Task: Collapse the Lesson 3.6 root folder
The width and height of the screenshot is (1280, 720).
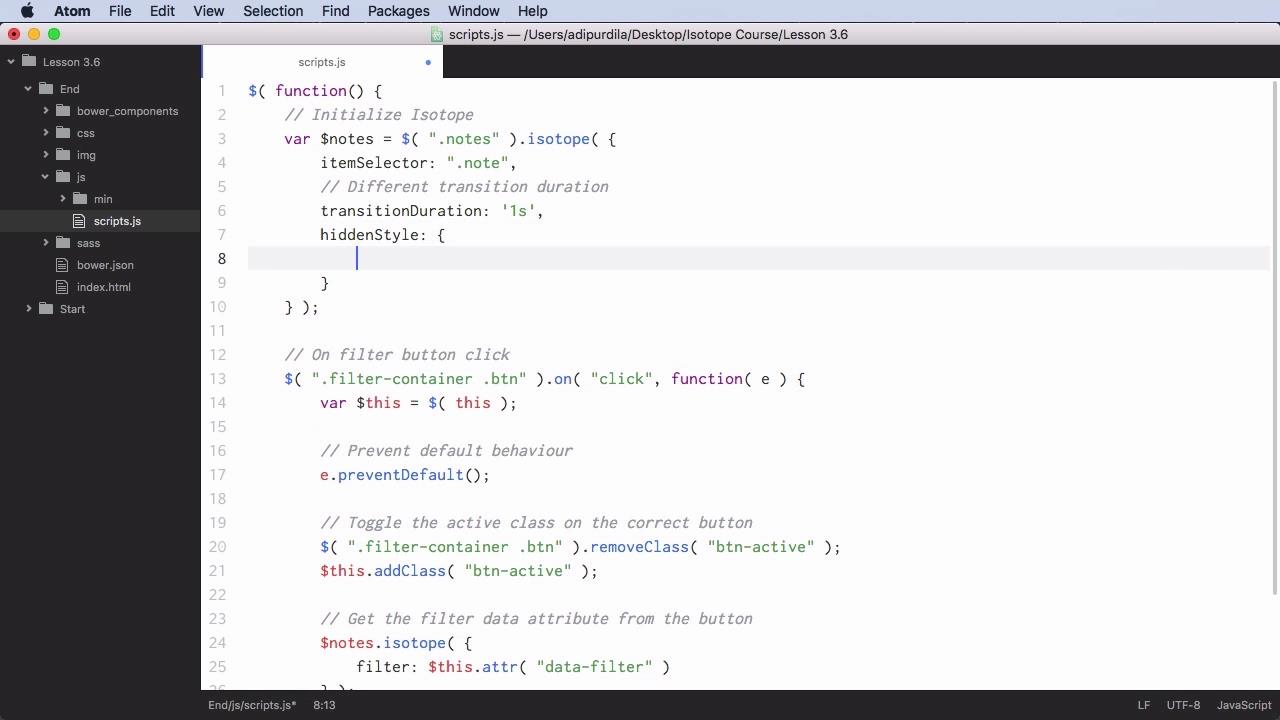Action: pos(11,62)
